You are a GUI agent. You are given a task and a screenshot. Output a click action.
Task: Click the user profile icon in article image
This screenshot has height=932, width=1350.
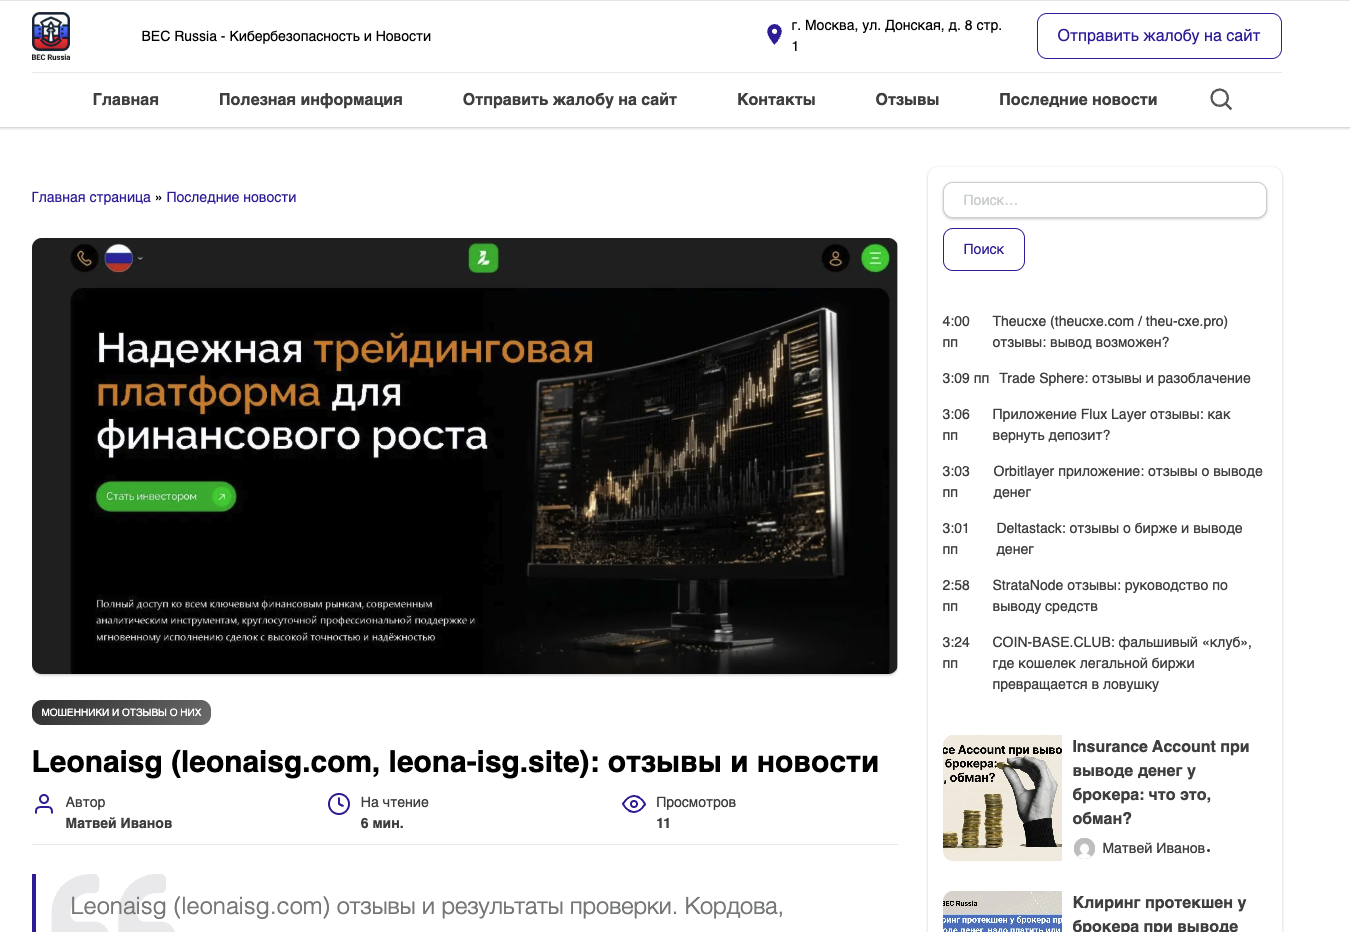tap(836, 258)
